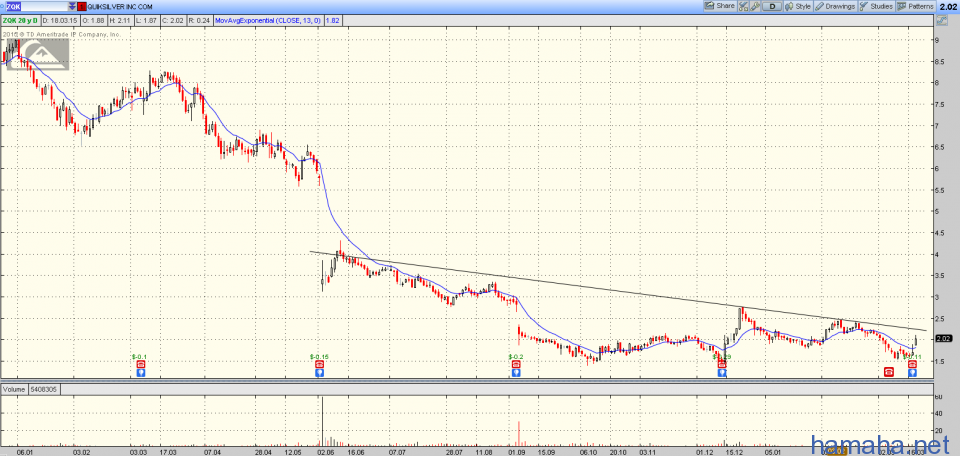Change the daily D timeframe button
Viewport: 960px width, 456px height.
click(773, 6)
